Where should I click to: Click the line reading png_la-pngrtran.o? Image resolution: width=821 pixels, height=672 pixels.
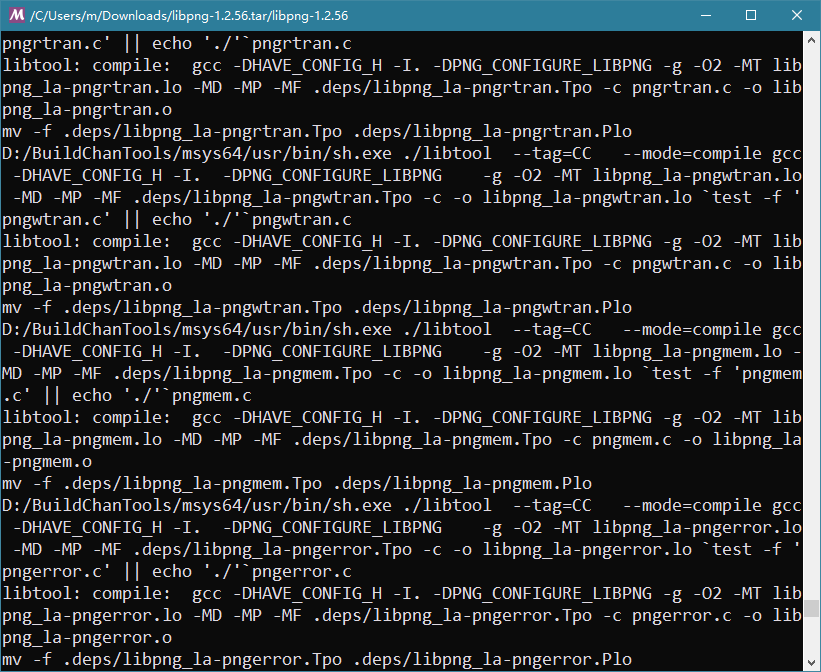[x=86, y=109]
